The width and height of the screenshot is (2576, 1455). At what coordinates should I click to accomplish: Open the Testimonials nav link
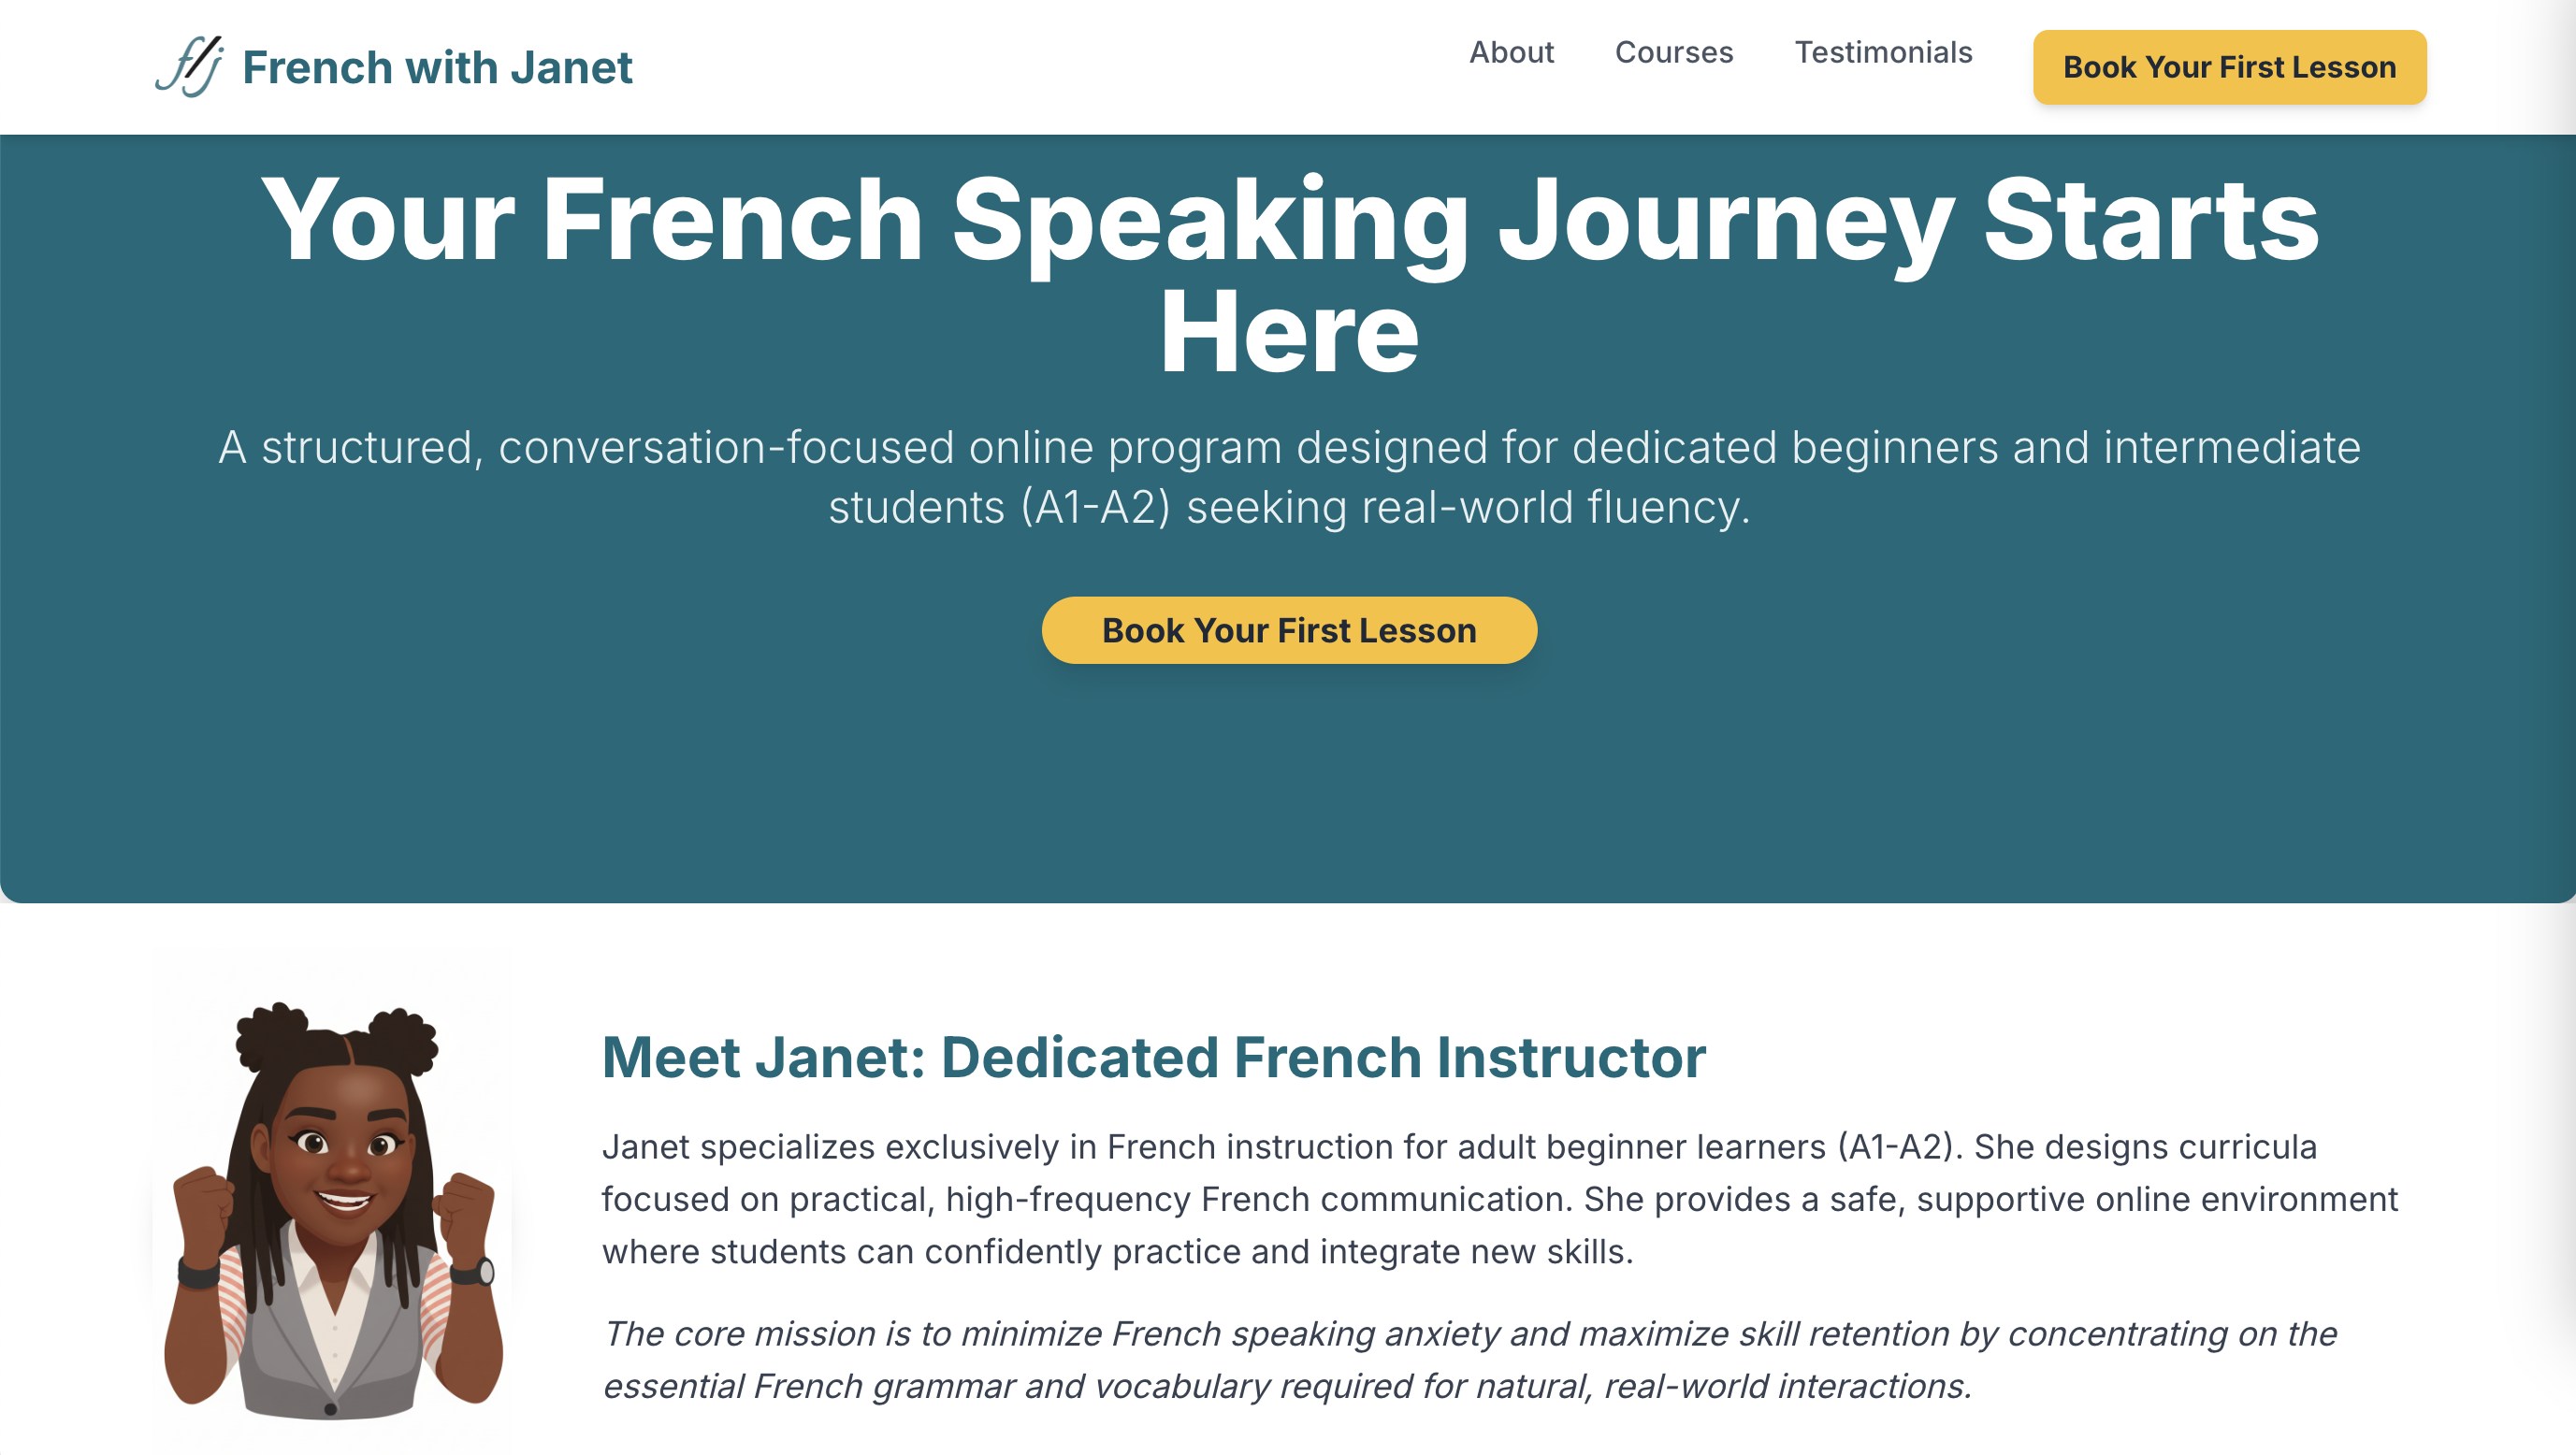[1883, 52]
